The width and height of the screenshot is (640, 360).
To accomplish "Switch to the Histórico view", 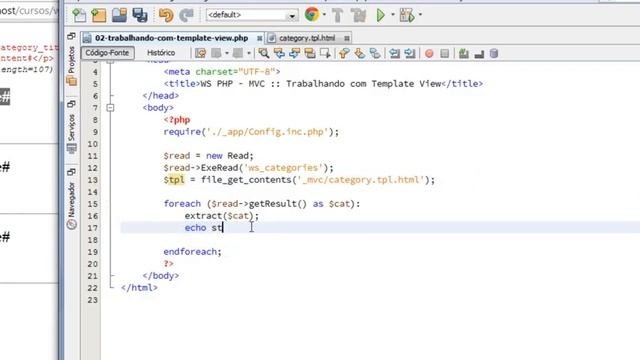I will click(161, 53).
